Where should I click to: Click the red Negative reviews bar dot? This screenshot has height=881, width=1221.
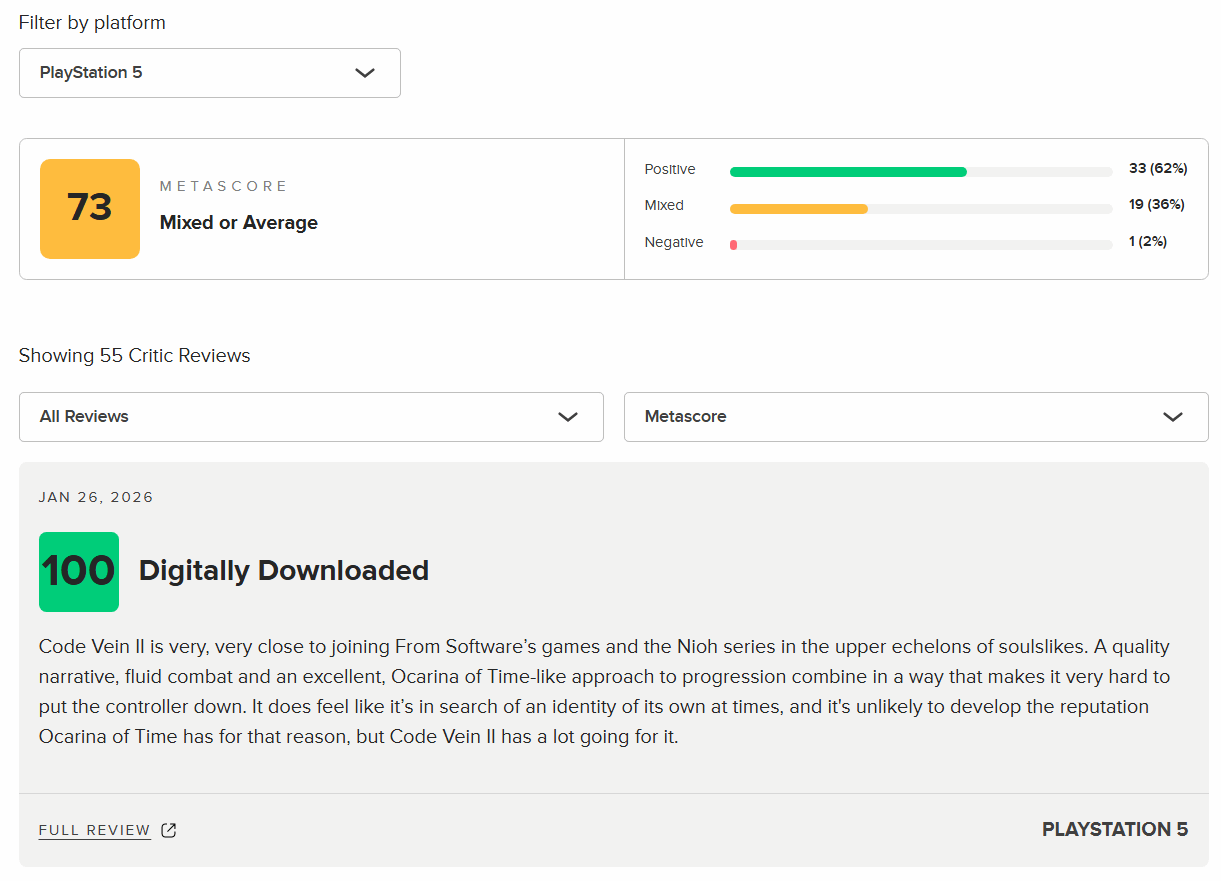[734, 245]
